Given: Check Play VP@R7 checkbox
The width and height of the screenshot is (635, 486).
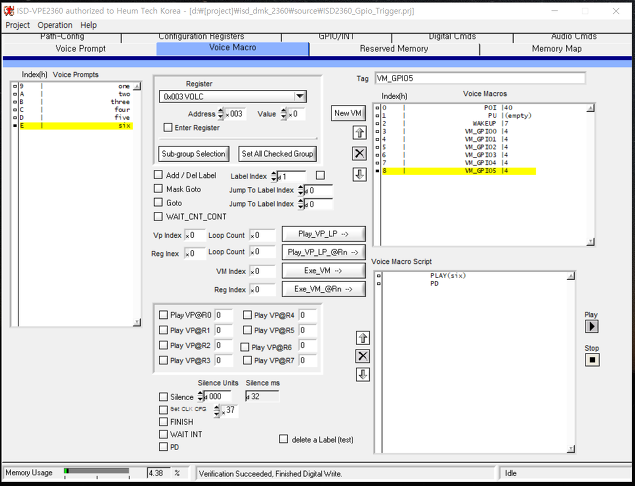Looking at the screenshot, I should pyautogui.click(x=247, y=360).
